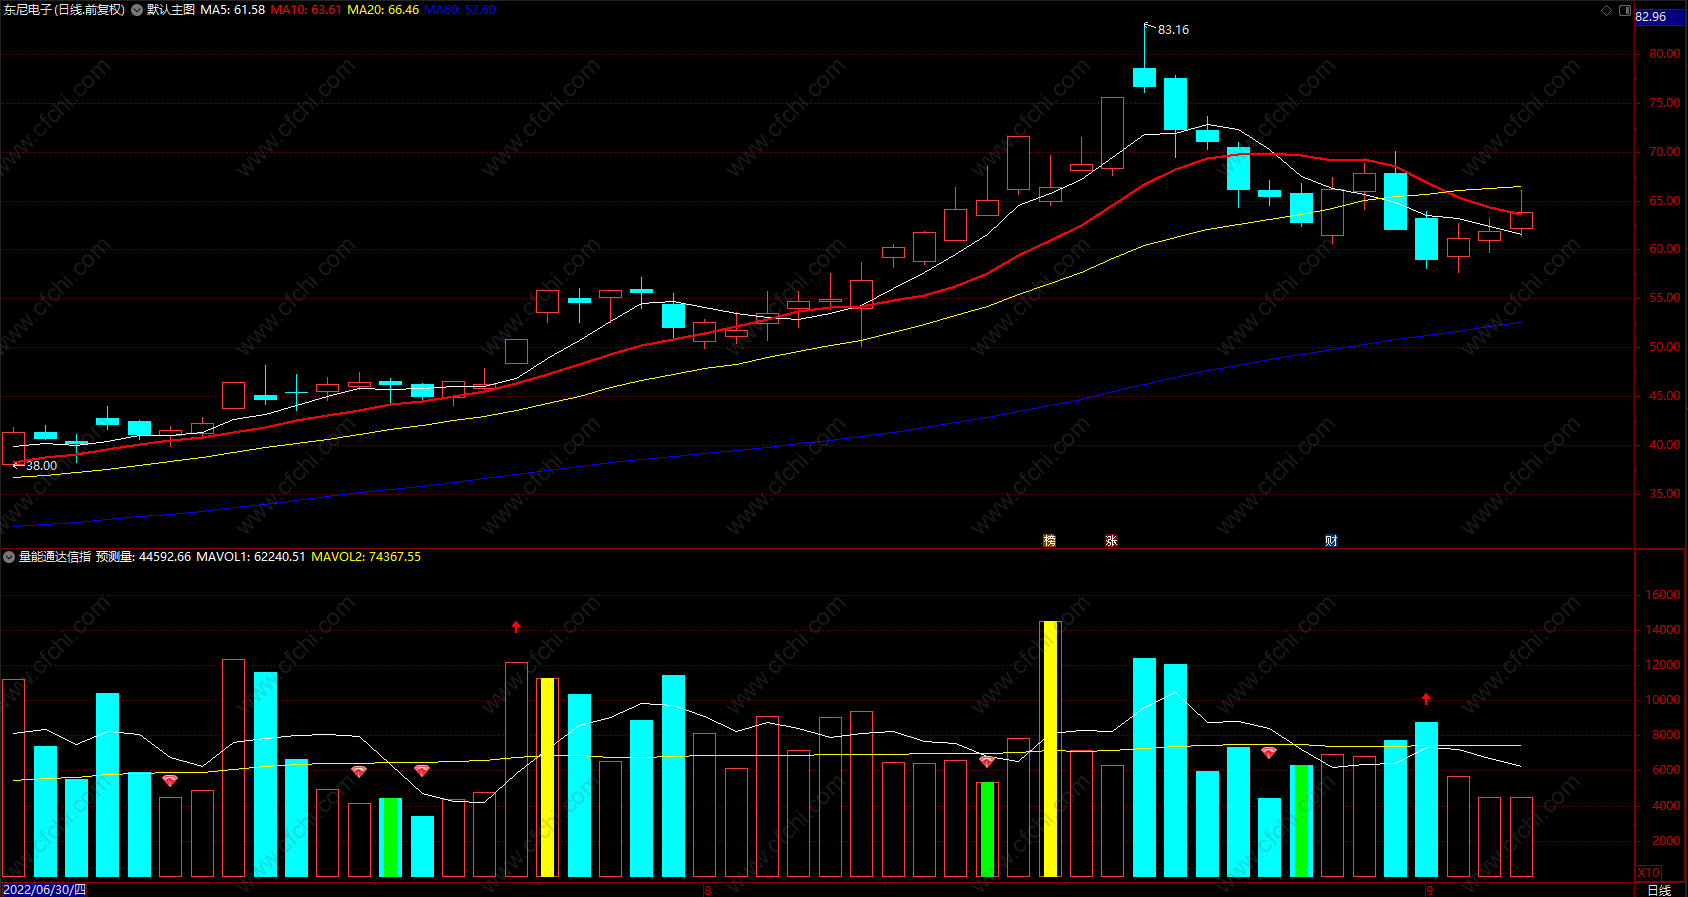Screen dimensions: 1688x897
Task: Open the main chart indicator dropdown arrow
Action: click(x=137, y=10)
